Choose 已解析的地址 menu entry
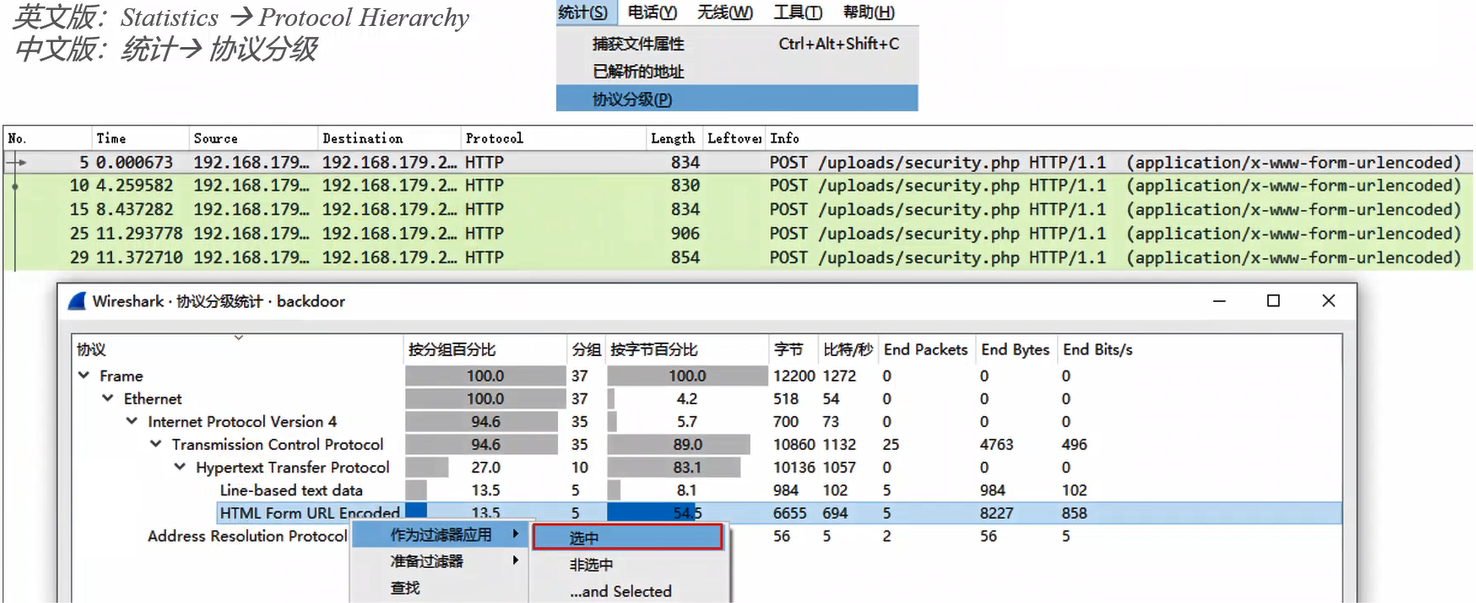Screen dimensions: 1476x603 click(x=737, y=72)
